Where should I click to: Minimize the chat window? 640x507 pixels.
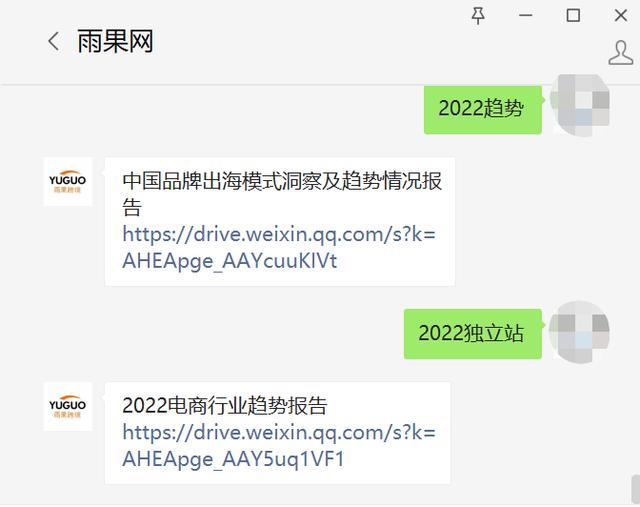525,16
